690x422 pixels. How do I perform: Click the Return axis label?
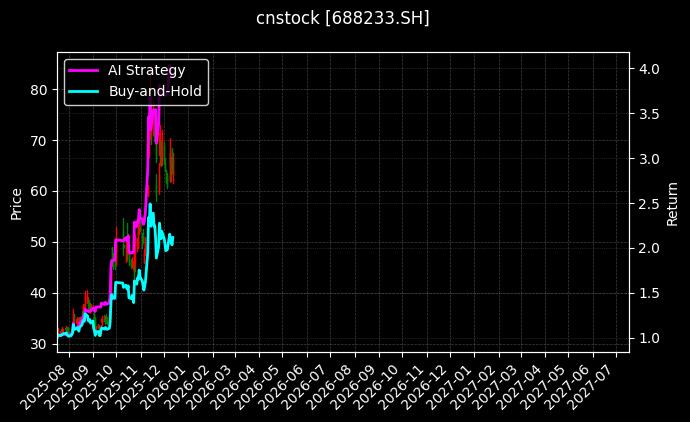(x=673, y=203)
